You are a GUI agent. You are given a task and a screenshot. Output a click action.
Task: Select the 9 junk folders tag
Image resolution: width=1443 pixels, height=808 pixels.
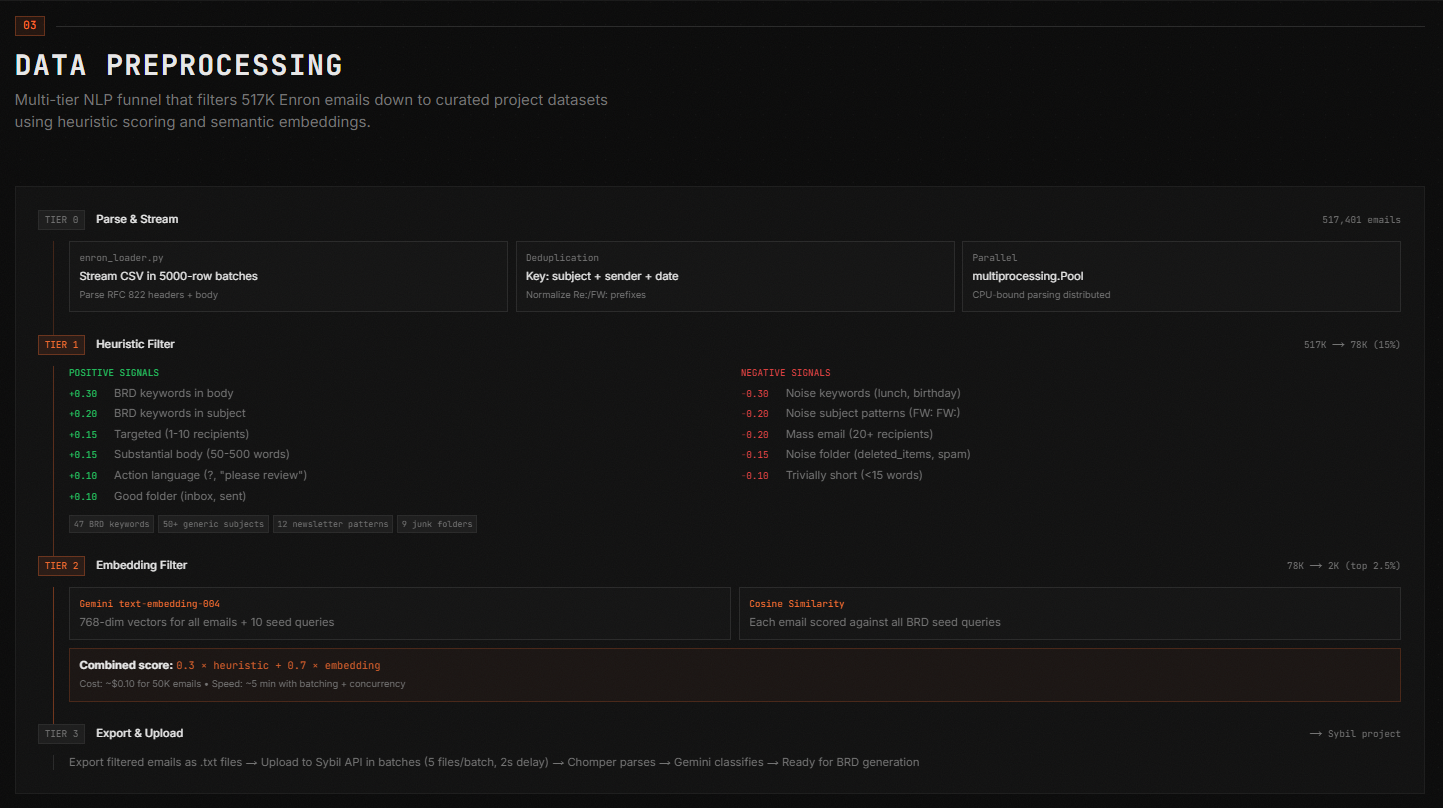coord(436,524)
